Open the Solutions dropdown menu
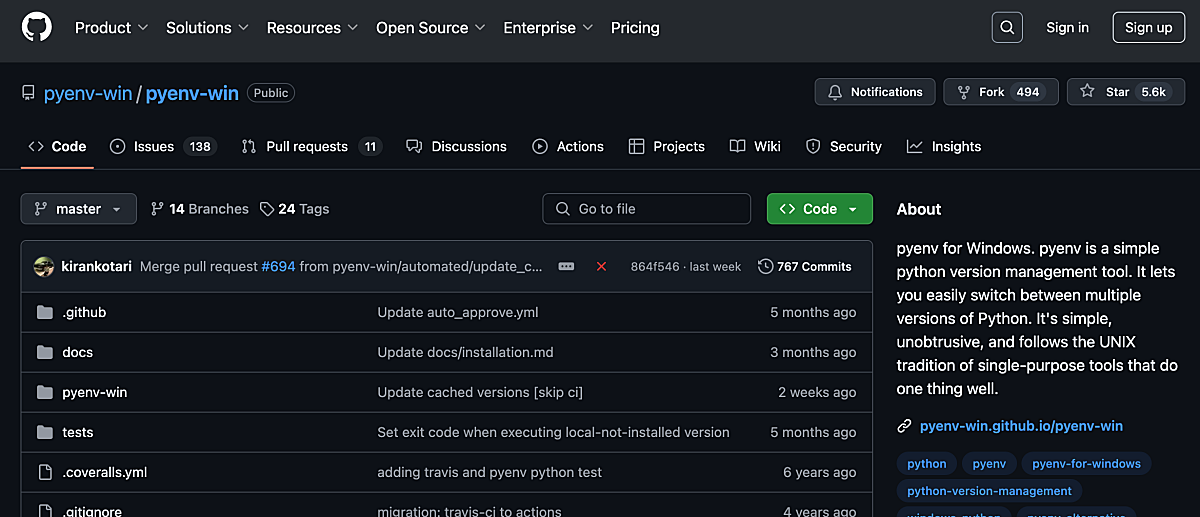Screen dimensions: 1200x517 (208, 28)
